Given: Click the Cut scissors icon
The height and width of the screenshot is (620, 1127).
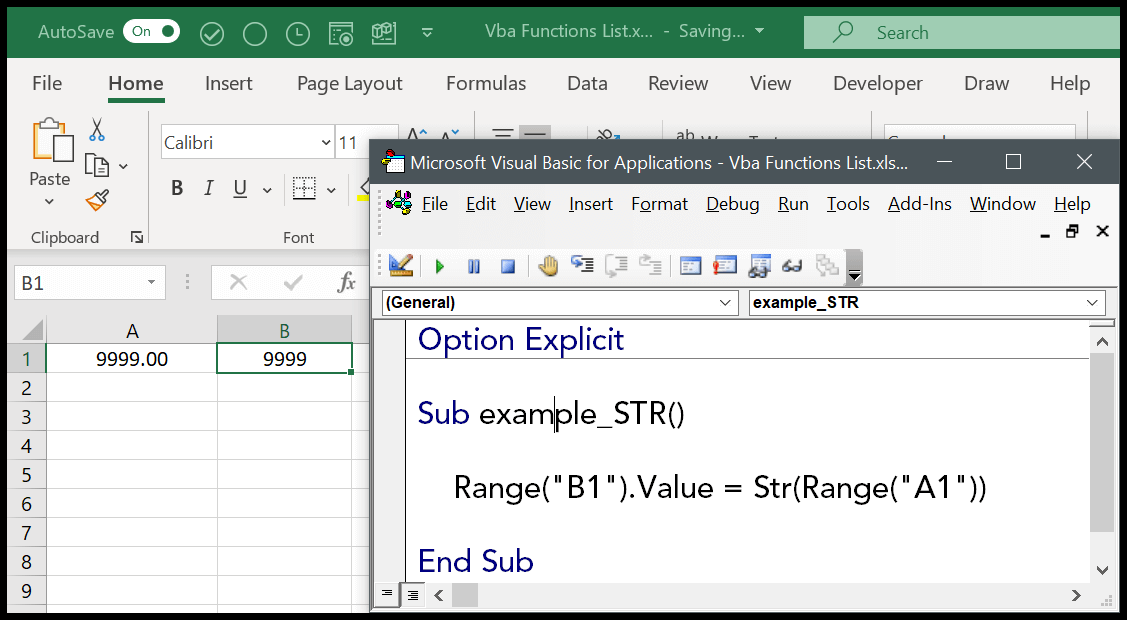Looking at the screenshot, I should click(x=97, y=130).
